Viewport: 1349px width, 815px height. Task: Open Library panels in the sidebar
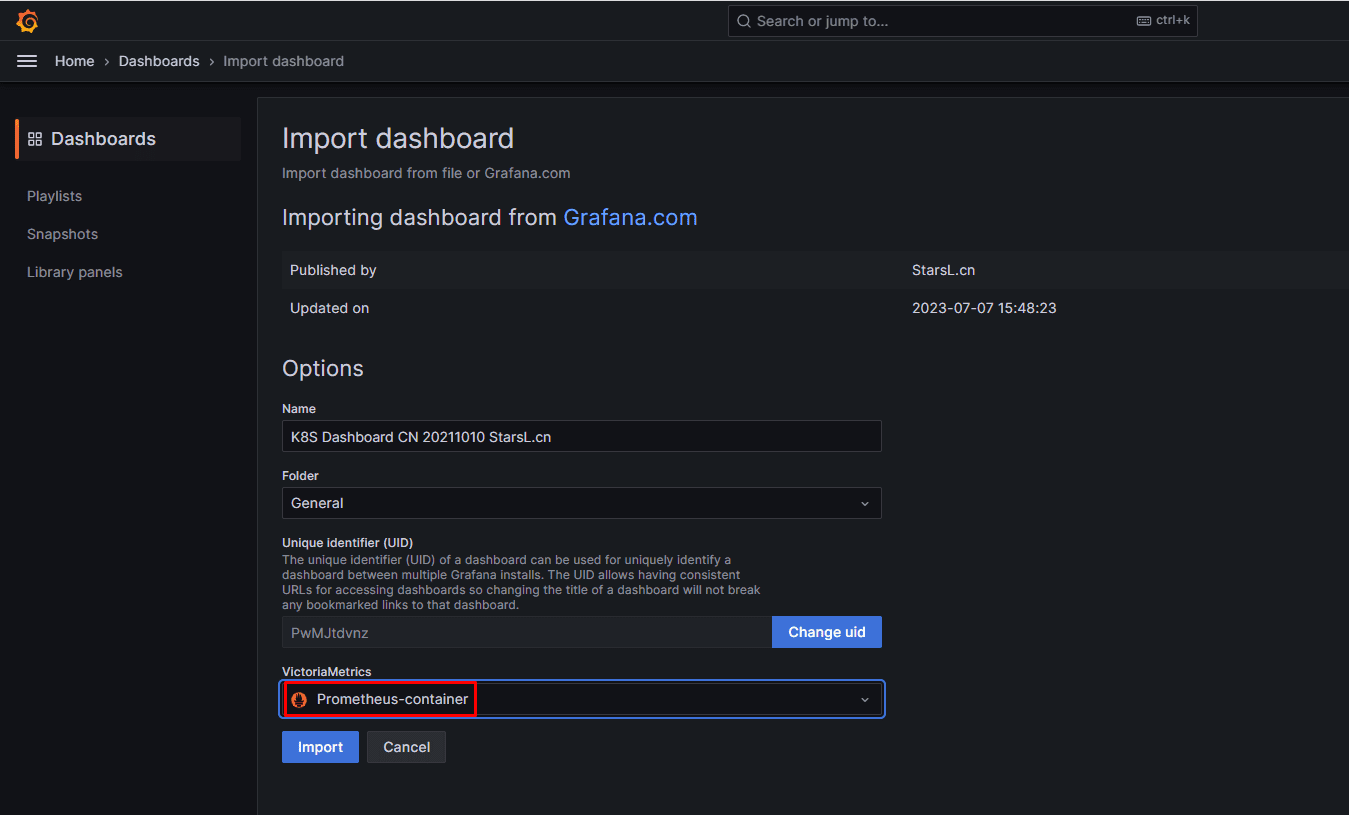(x=75, y=272)
